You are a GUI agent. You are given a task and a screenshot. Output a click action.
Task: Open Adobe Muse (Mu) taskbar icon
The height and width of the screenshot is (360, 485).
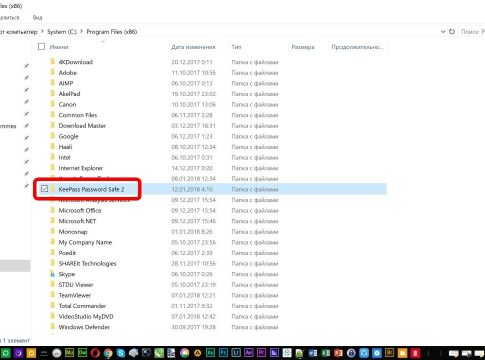pyautogui.click(x=69, y=353)
